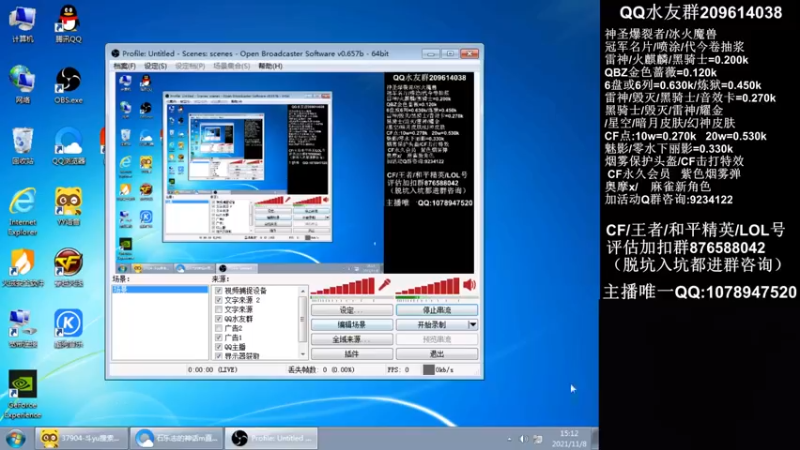Enable the 广告2 source checkbox

tap(219, 328)
